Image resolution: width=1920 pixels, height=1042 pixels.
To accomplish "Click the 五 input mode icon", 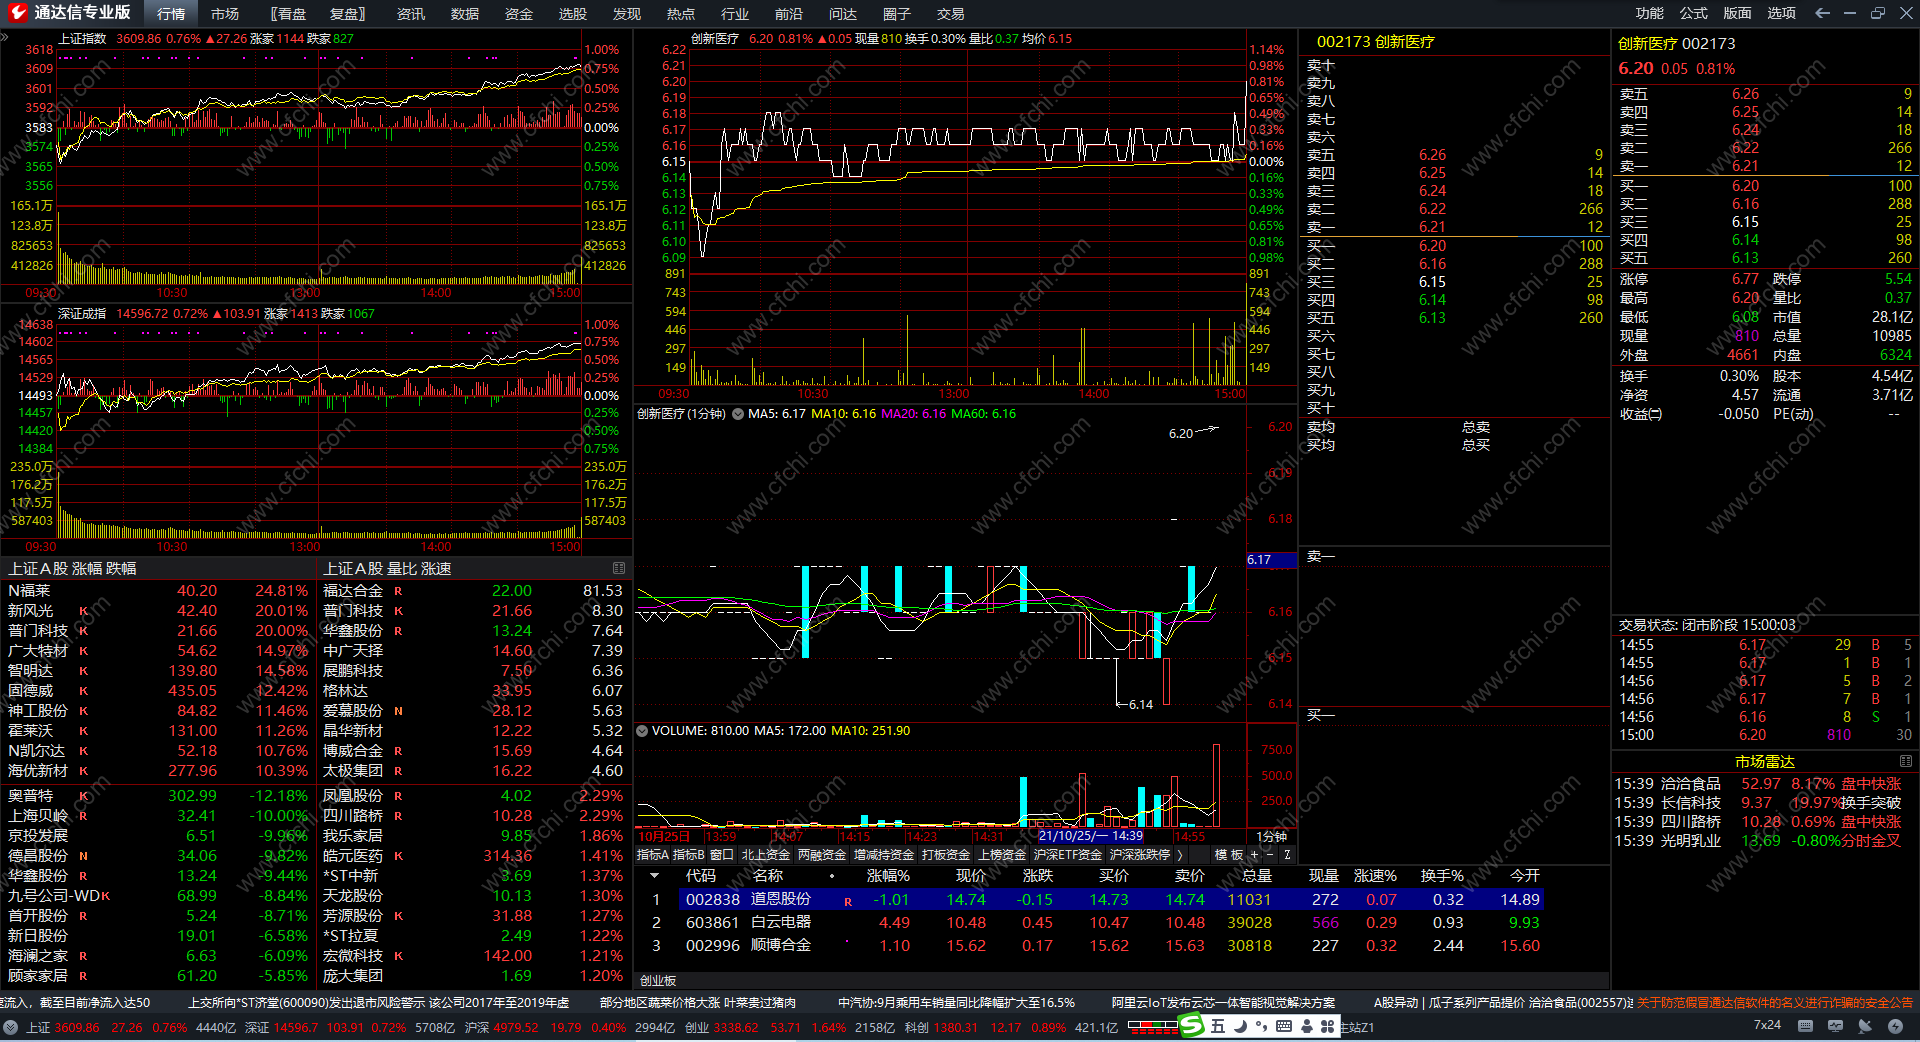I will coord(1218,1026).
